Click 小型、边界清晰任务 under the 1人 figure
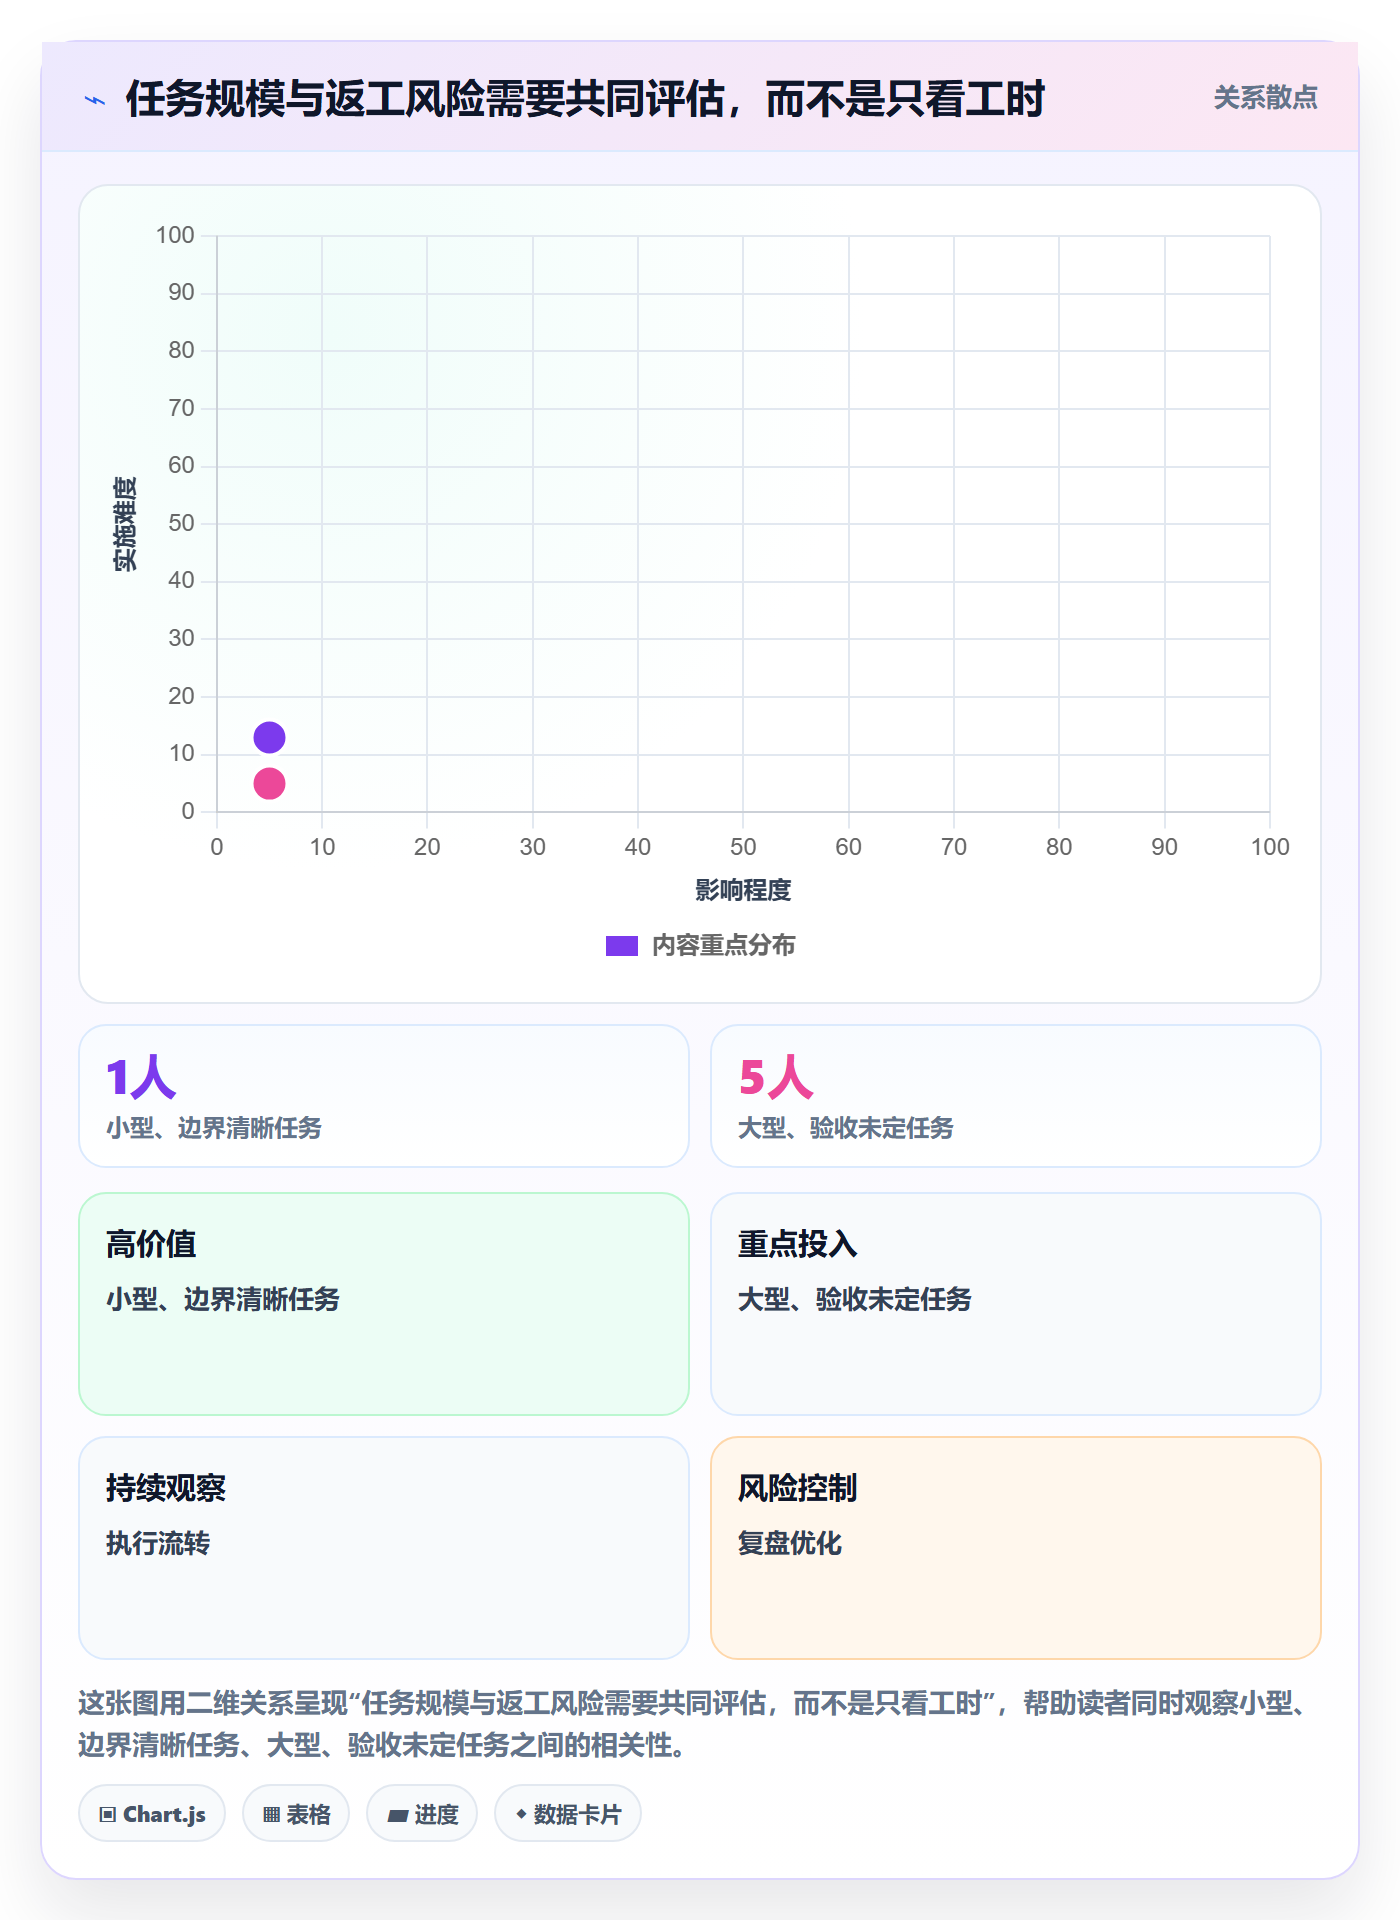Screen dimensions: 1400x1920 pos(214,1128)
